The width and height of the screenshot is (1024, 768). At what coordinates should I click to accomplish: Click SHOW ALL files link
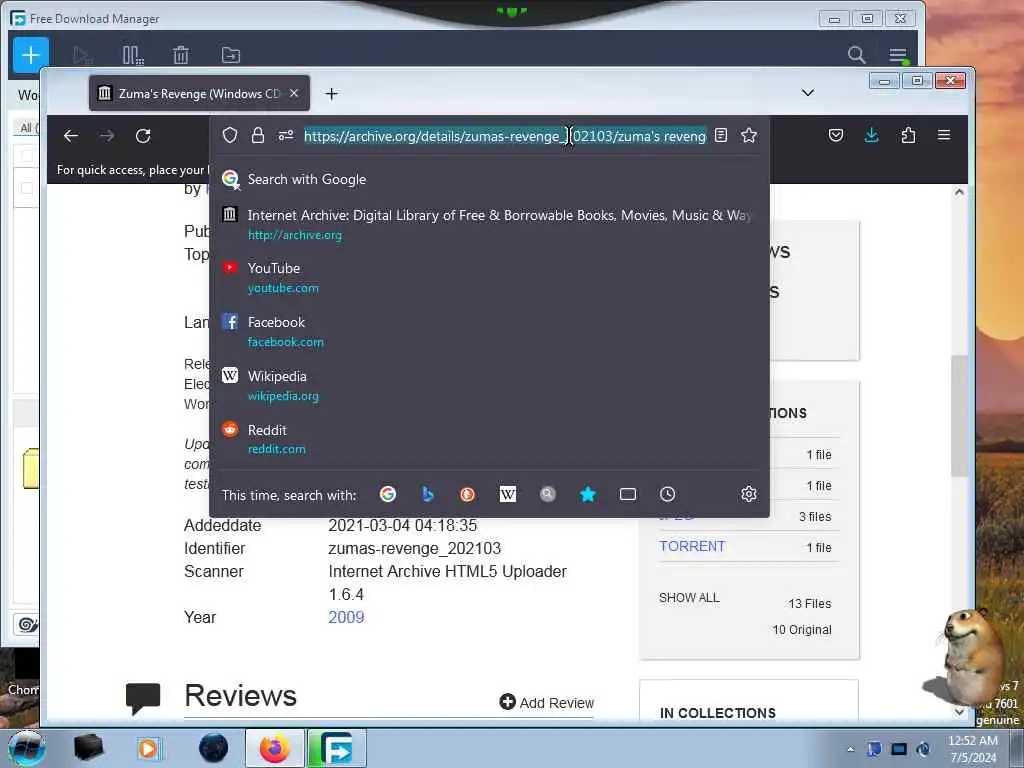(x=689, y=598)
